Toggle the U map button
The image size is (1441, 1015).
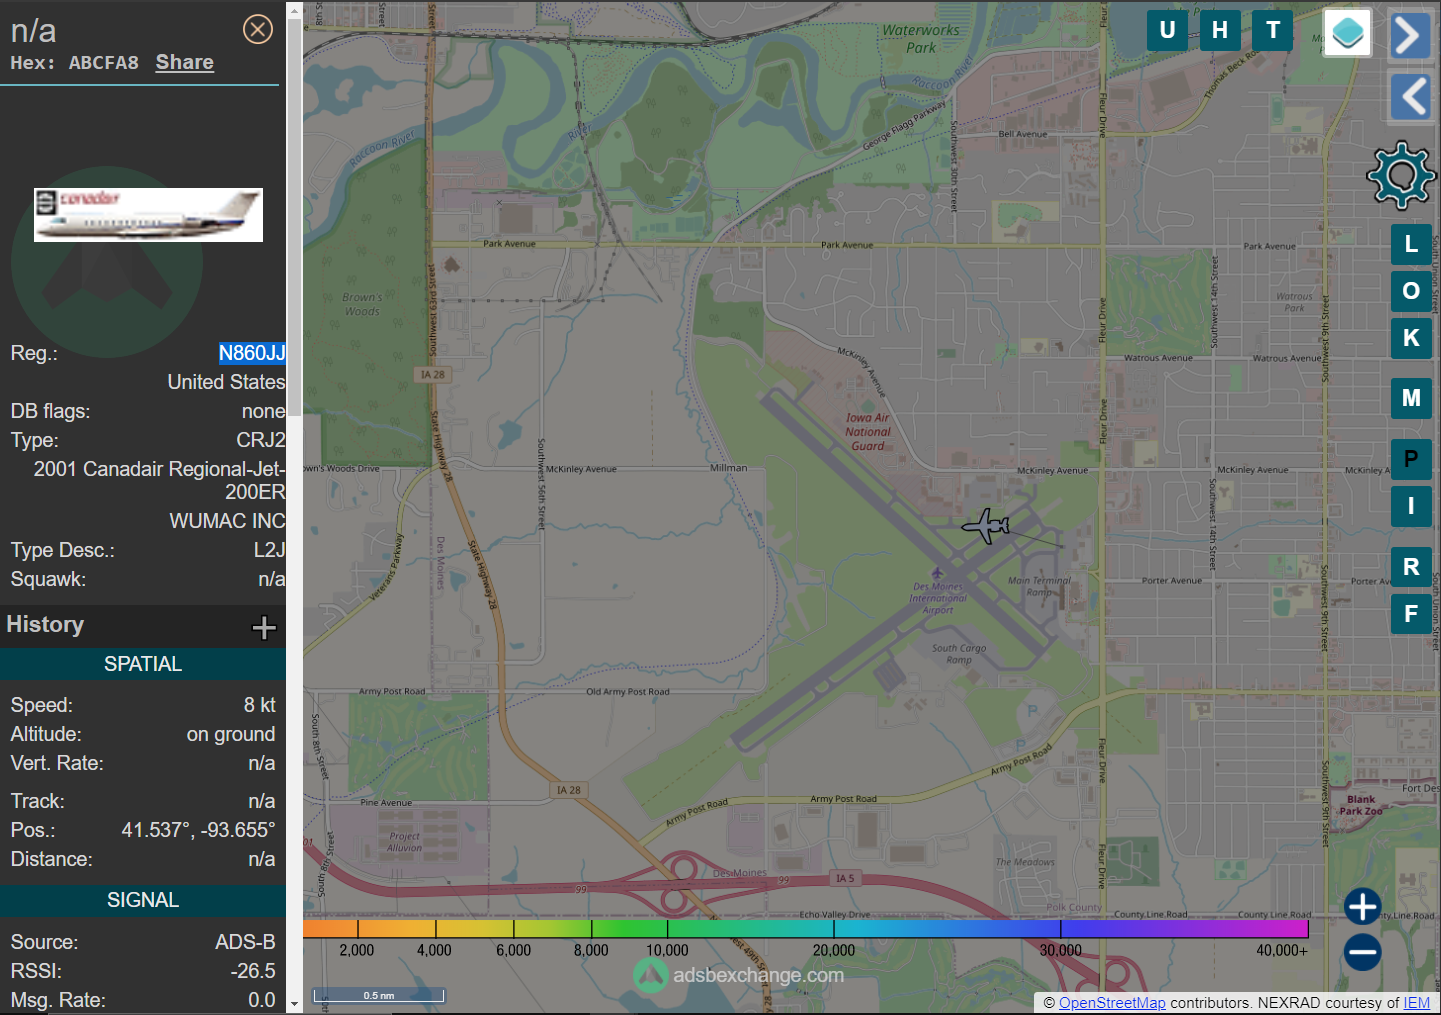click(1167, 30)
